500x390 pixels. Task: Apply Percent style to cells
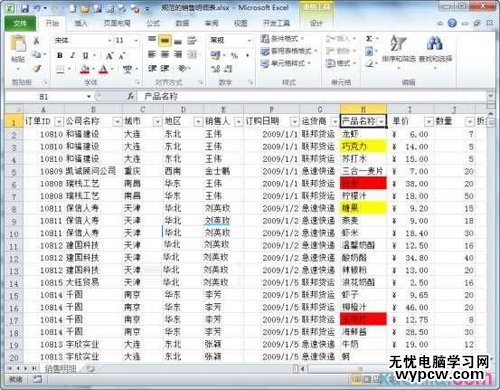234,55
